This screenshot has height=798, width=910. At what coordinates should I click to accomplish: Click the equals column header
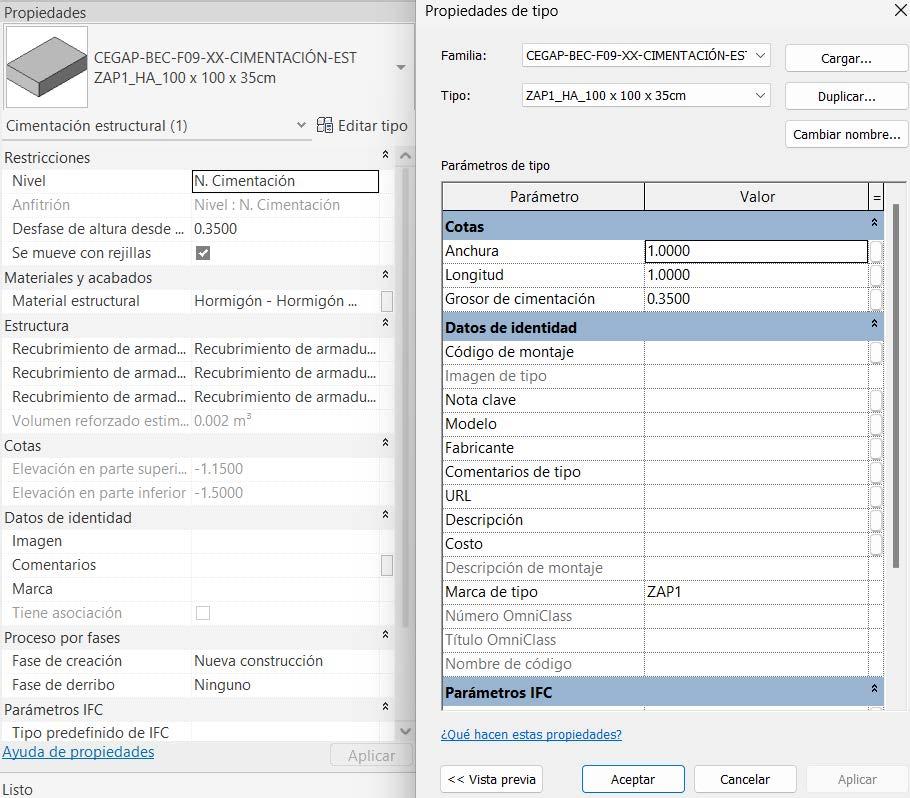point(876,197)
